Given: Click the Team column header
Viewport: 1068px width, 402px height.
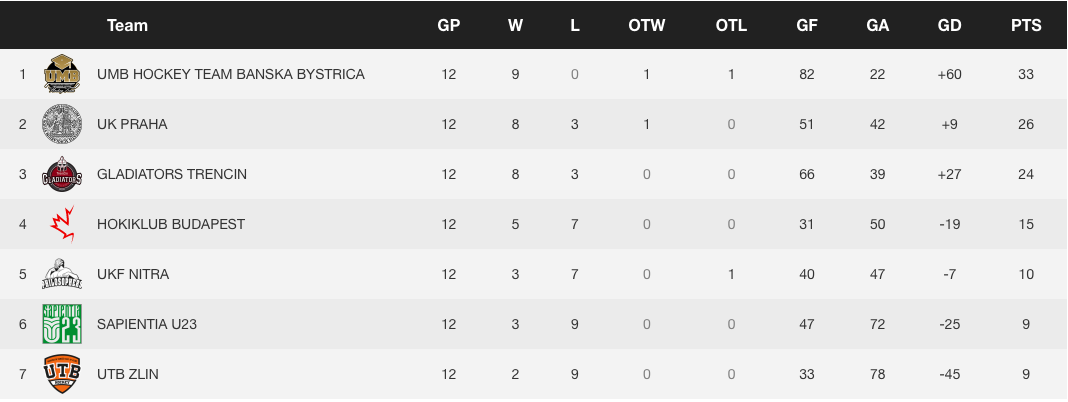Looking at the screenshot, I should [127, 26].
